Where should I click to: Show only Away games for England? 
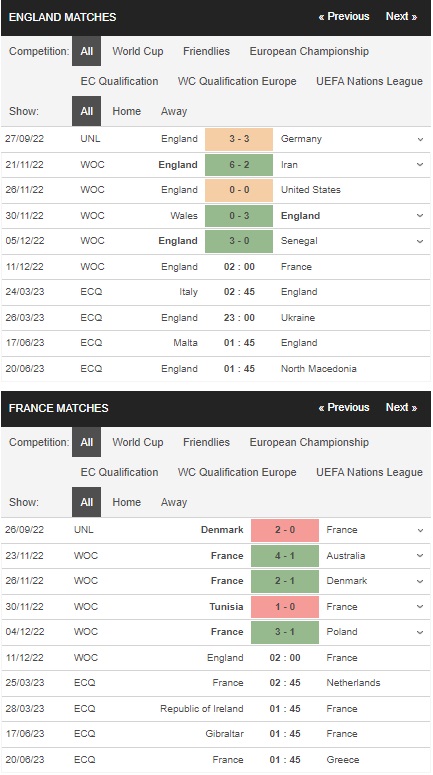coord(173,111)
